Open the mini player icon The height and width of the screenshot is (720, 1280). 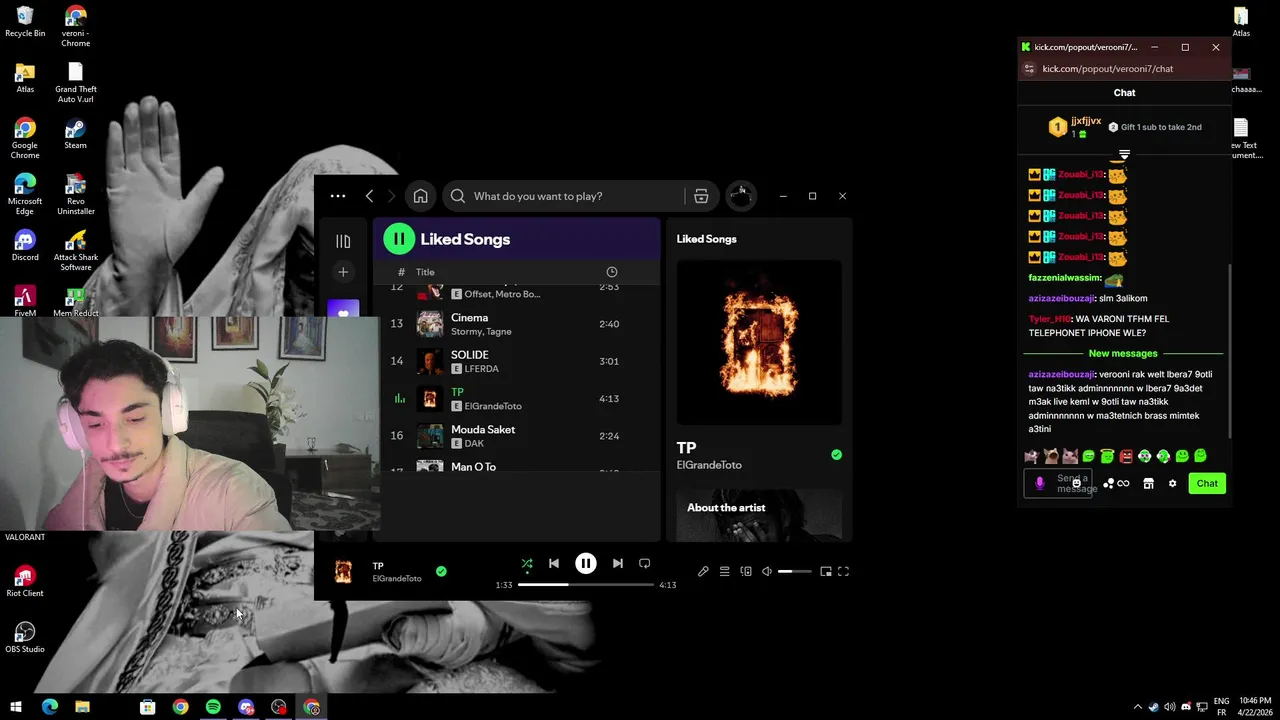point(826,572)
